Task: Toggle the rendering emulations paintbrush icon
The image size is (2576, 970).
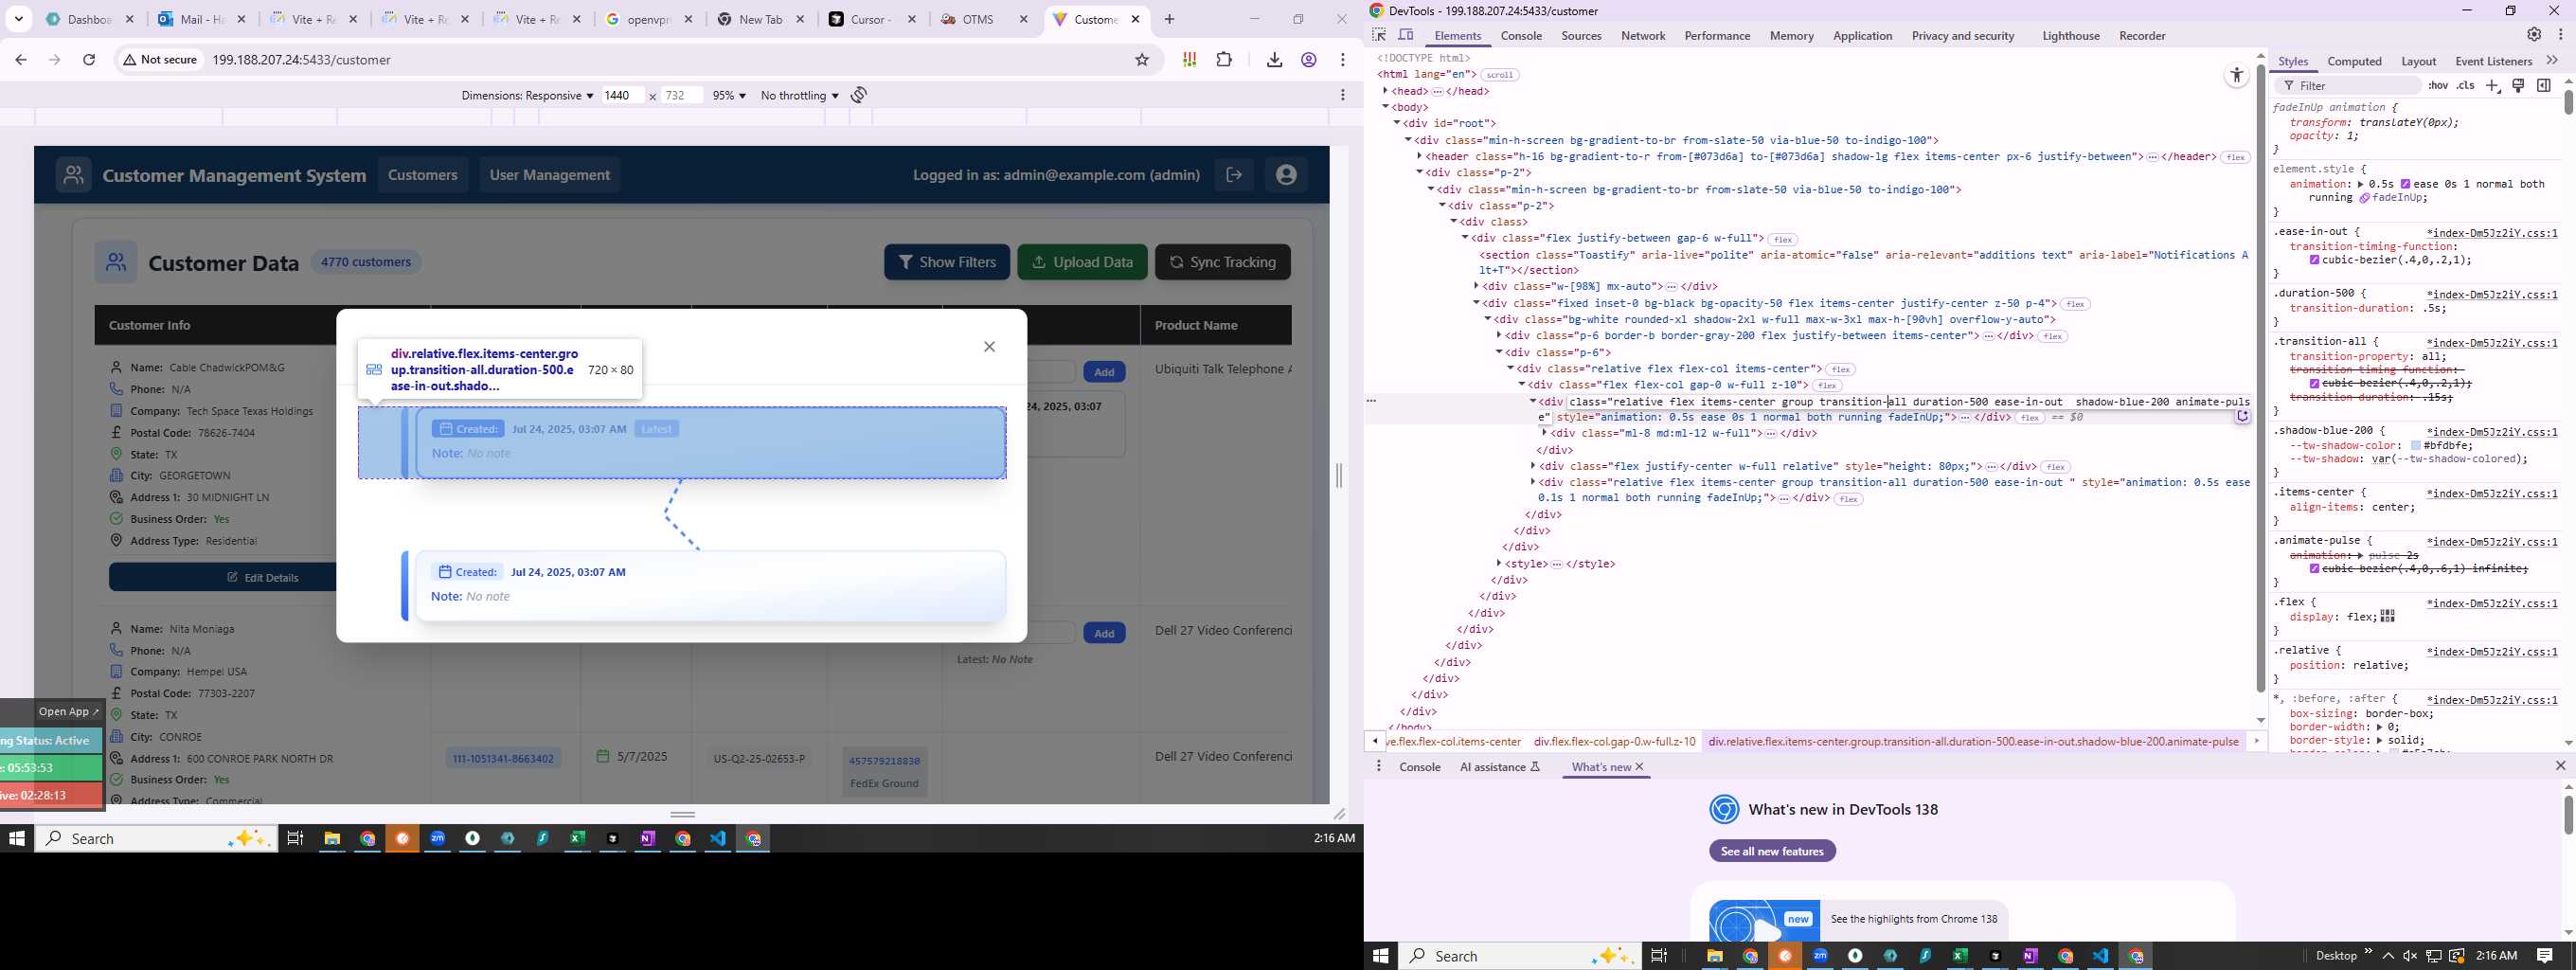Action: tap(2519, 86)
